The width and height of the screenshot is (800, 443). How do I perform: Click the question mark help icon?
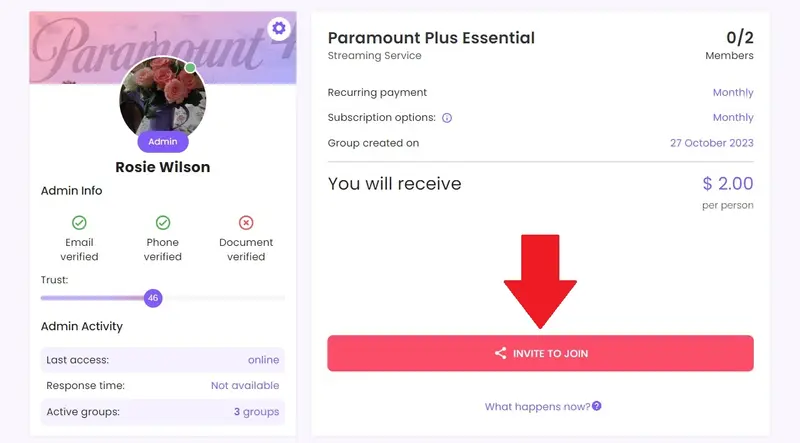pyautogui.click(x=597, y=407)
